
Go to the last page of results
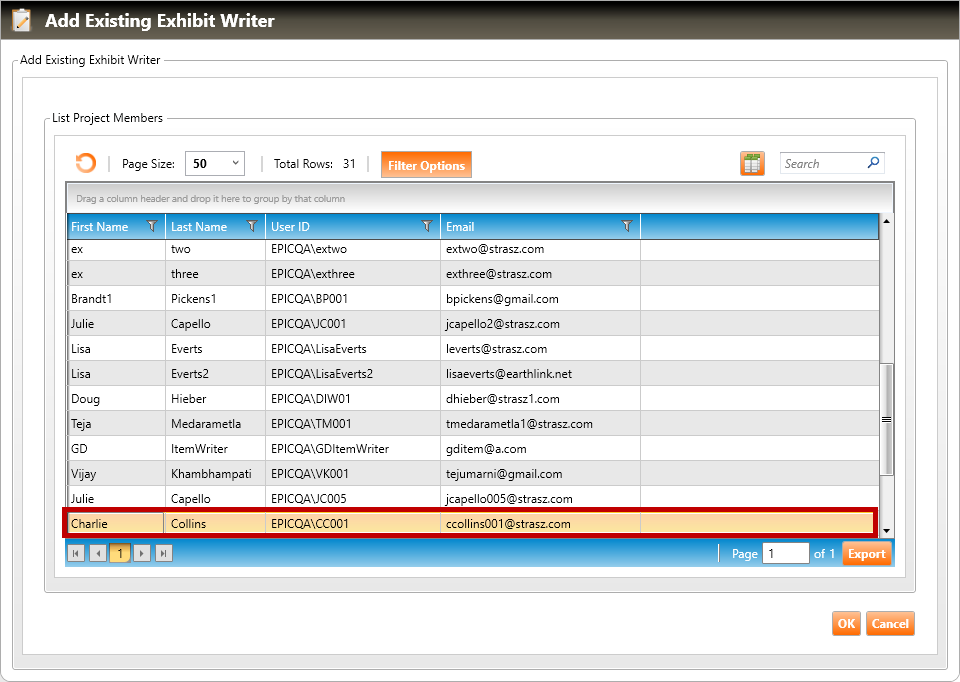[x=164, y=553]
